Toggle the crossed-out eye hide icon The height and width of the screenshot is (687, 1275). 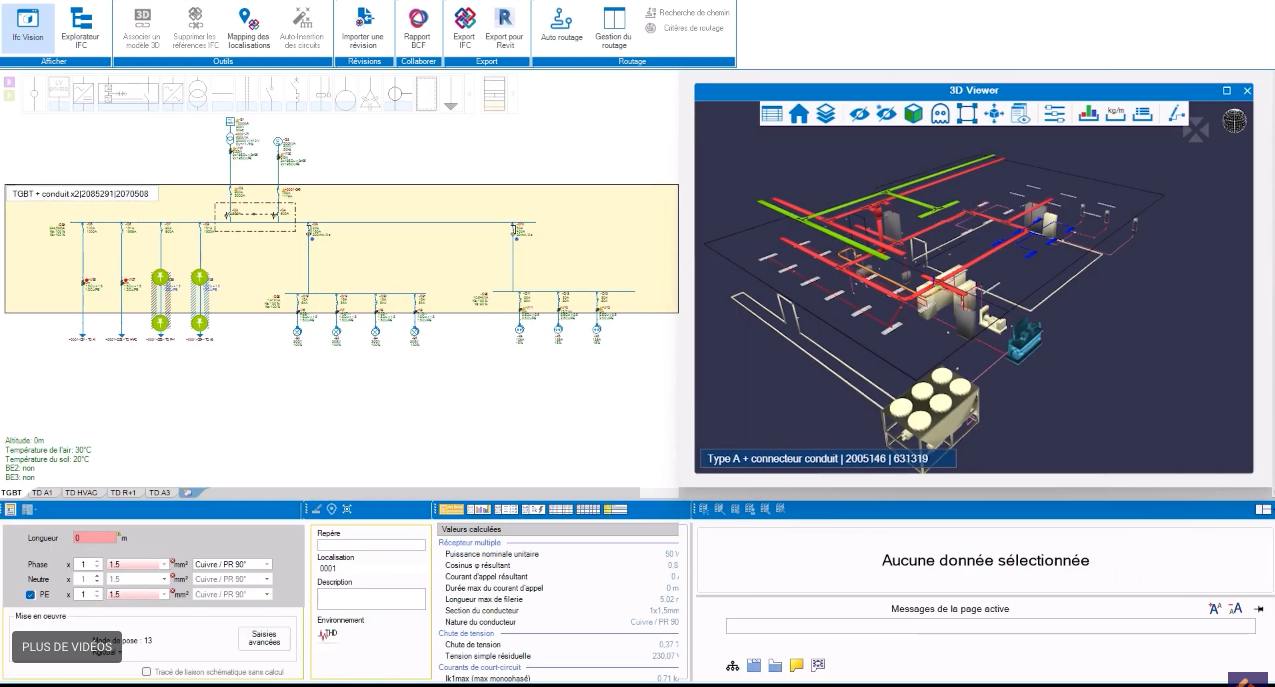(858, 114)
